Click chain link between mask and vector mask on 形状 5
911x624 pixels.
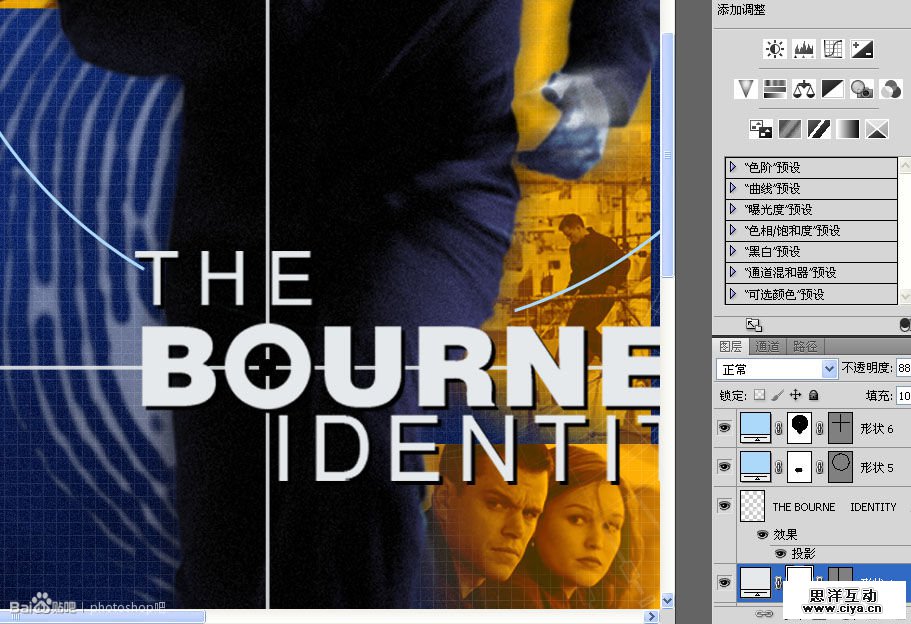(819, 467)
